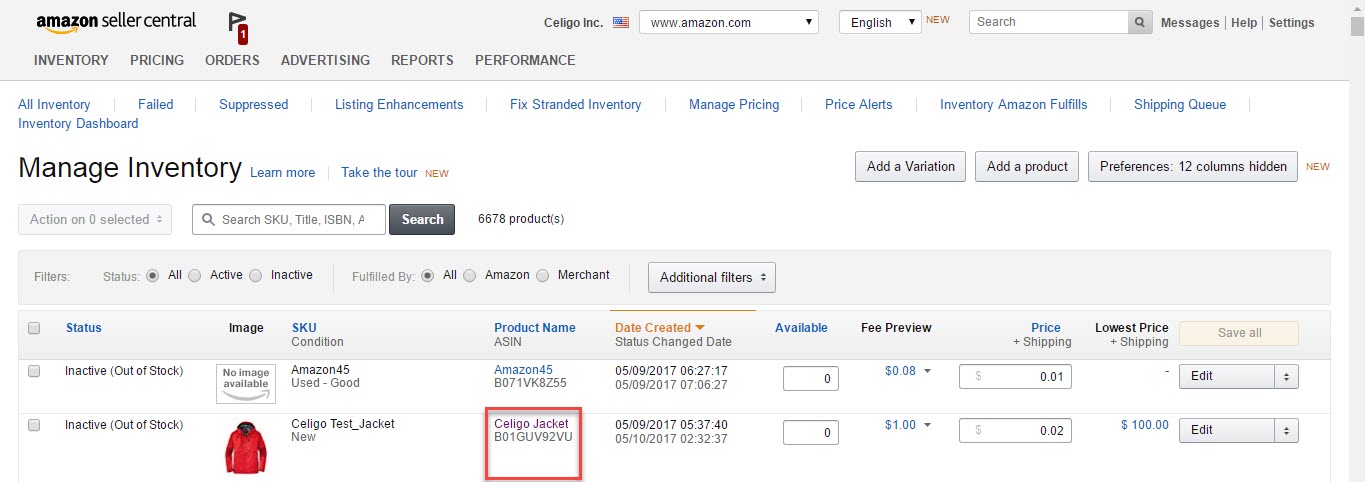Open the Celigo Jacket product link
Screen dimensions: 1365x482
[x=531, y=424]
